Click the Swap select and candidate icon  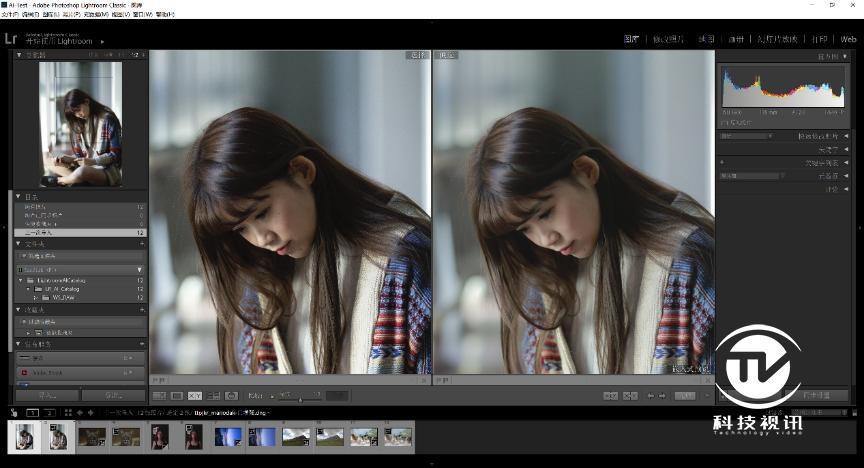tap(611, 396)
